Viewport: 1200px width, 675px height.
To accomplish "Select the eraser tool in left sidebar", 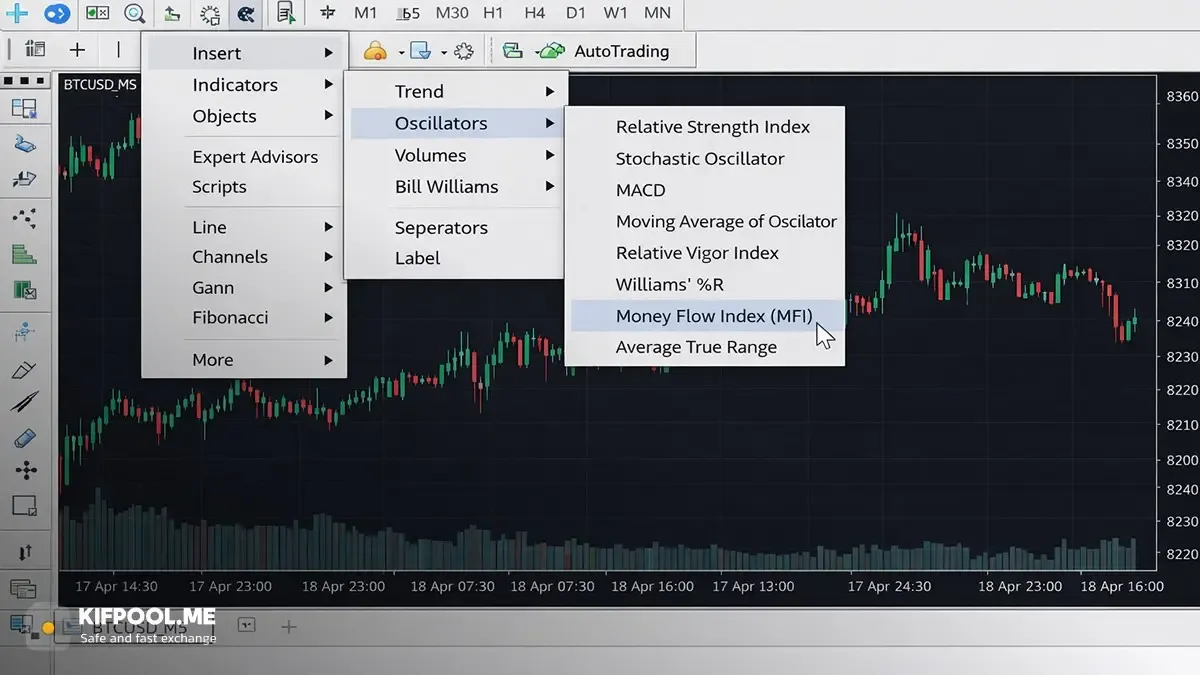I will 25,438.
